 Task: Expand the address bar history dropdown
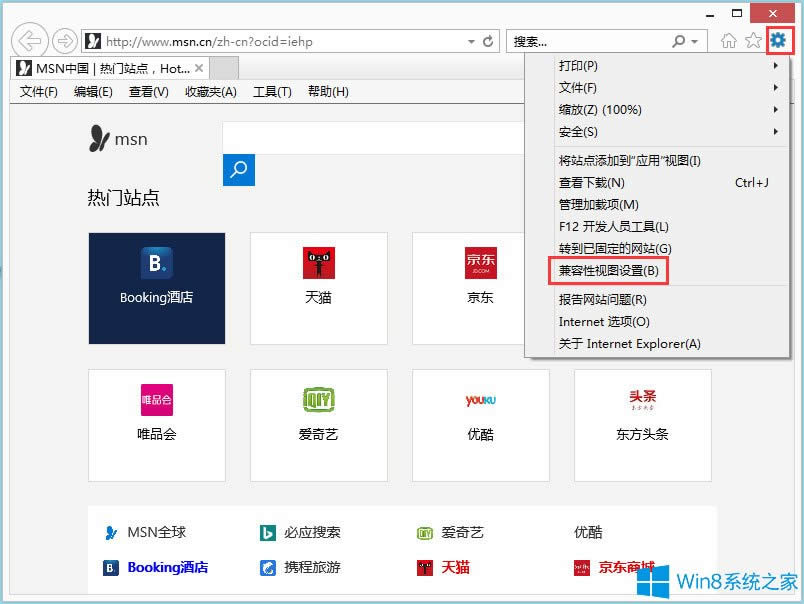pyautogui.click(x=469, y=42)
